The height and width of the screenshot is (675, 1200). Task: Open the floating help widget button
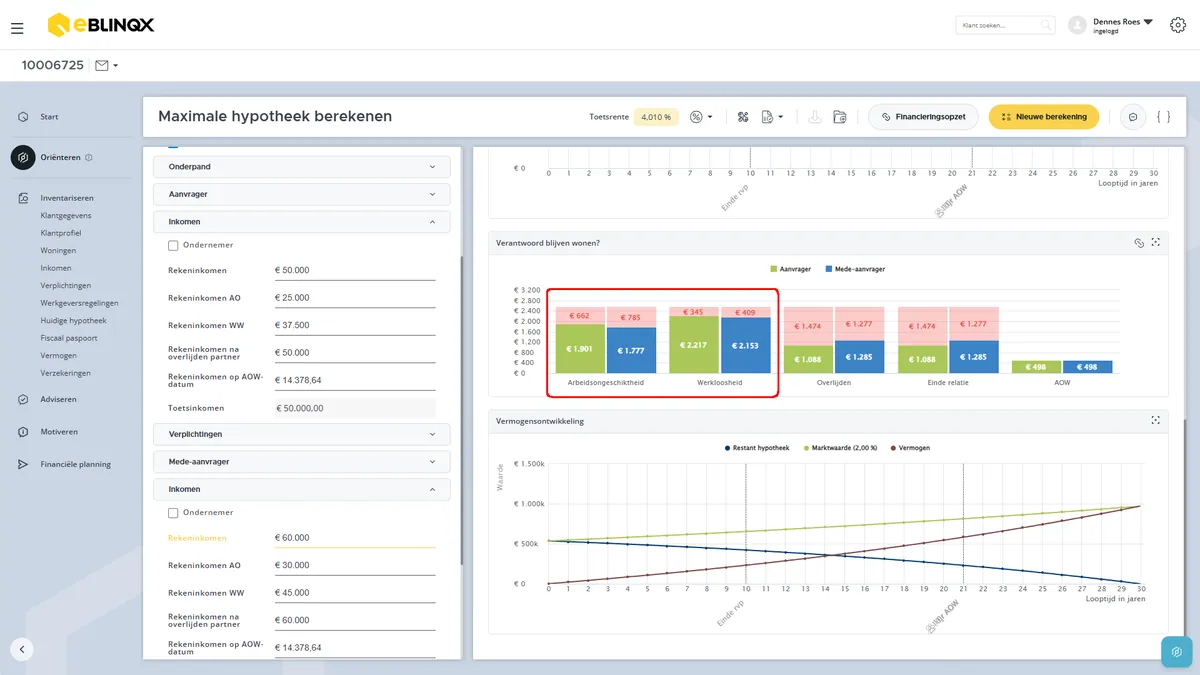(1176, 652)
